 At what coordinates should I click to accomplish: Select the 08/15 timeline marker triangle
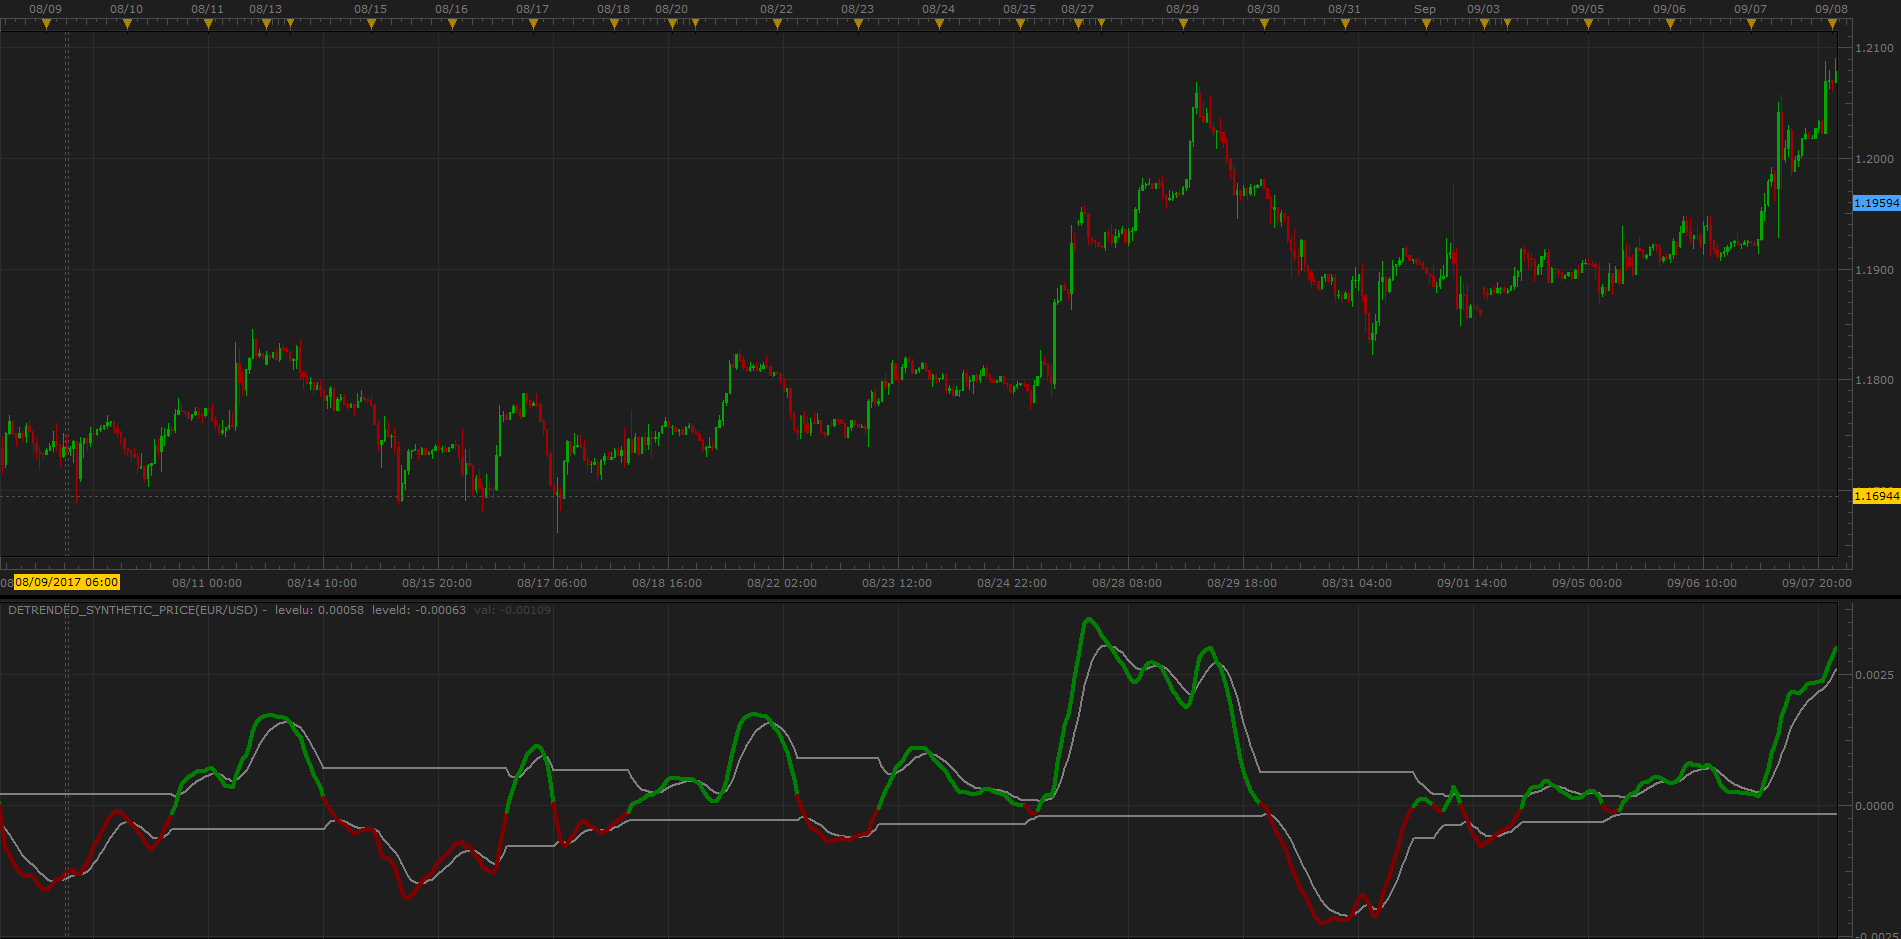[371, 24]
